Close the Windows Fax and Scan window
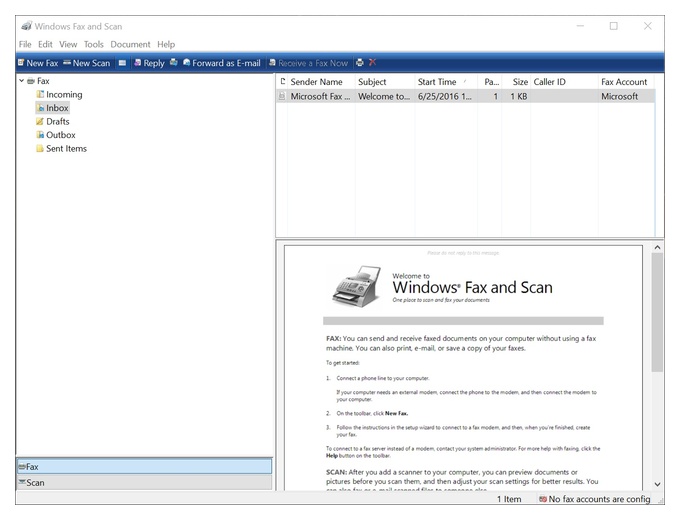Image resolution: width=680 pixels, height=520 pixels. 647,26
